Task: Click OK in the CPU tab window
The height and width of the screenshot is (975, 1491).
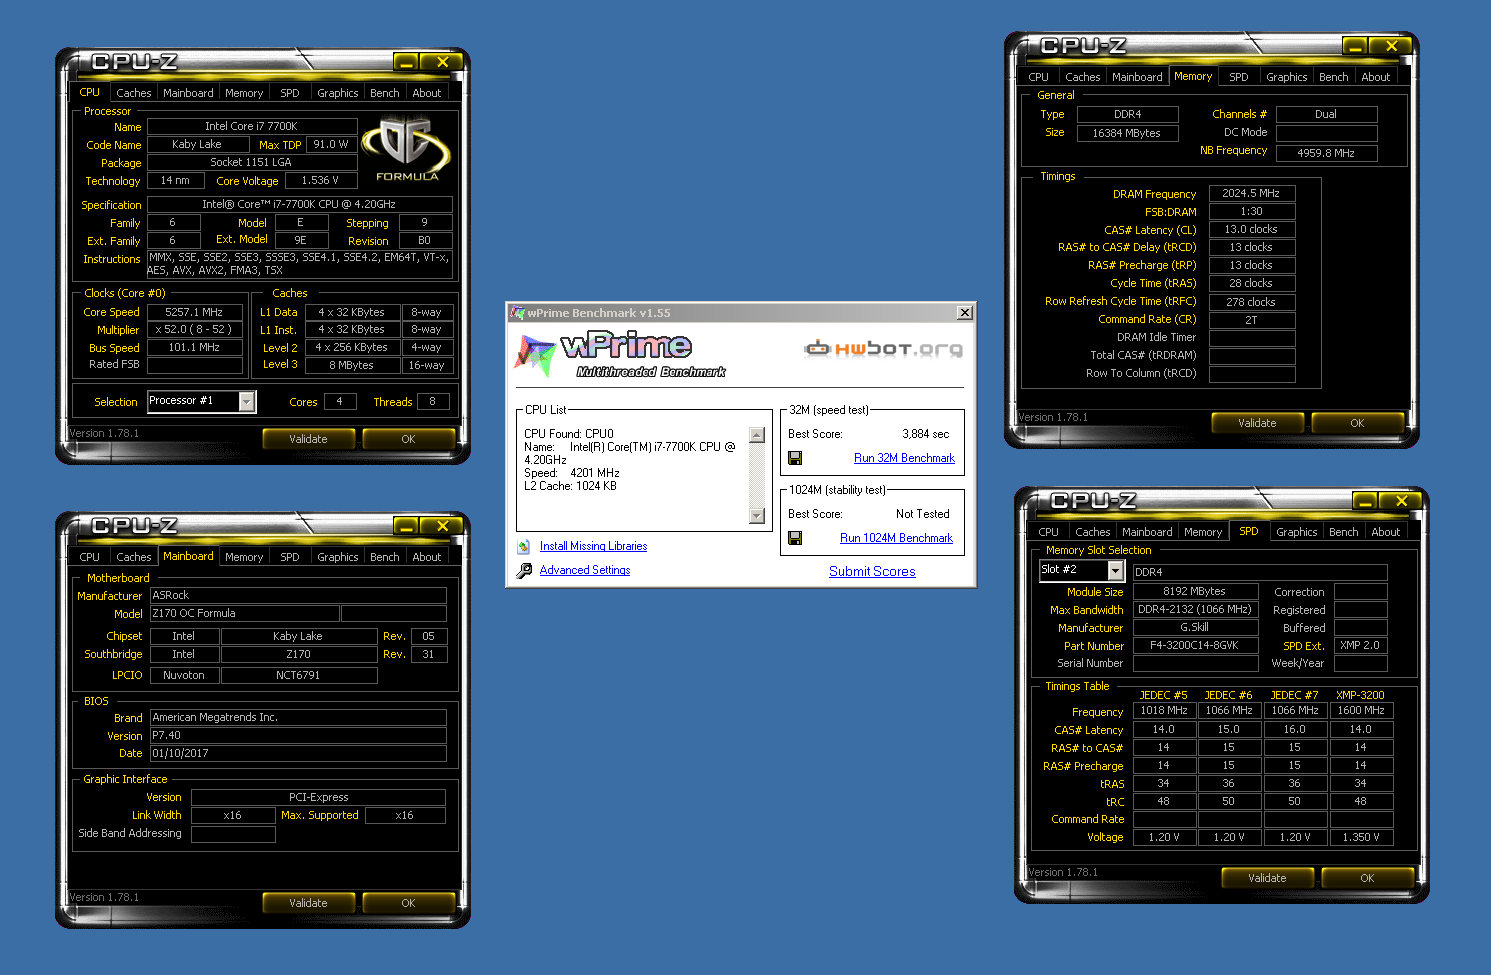Action: 408,439
